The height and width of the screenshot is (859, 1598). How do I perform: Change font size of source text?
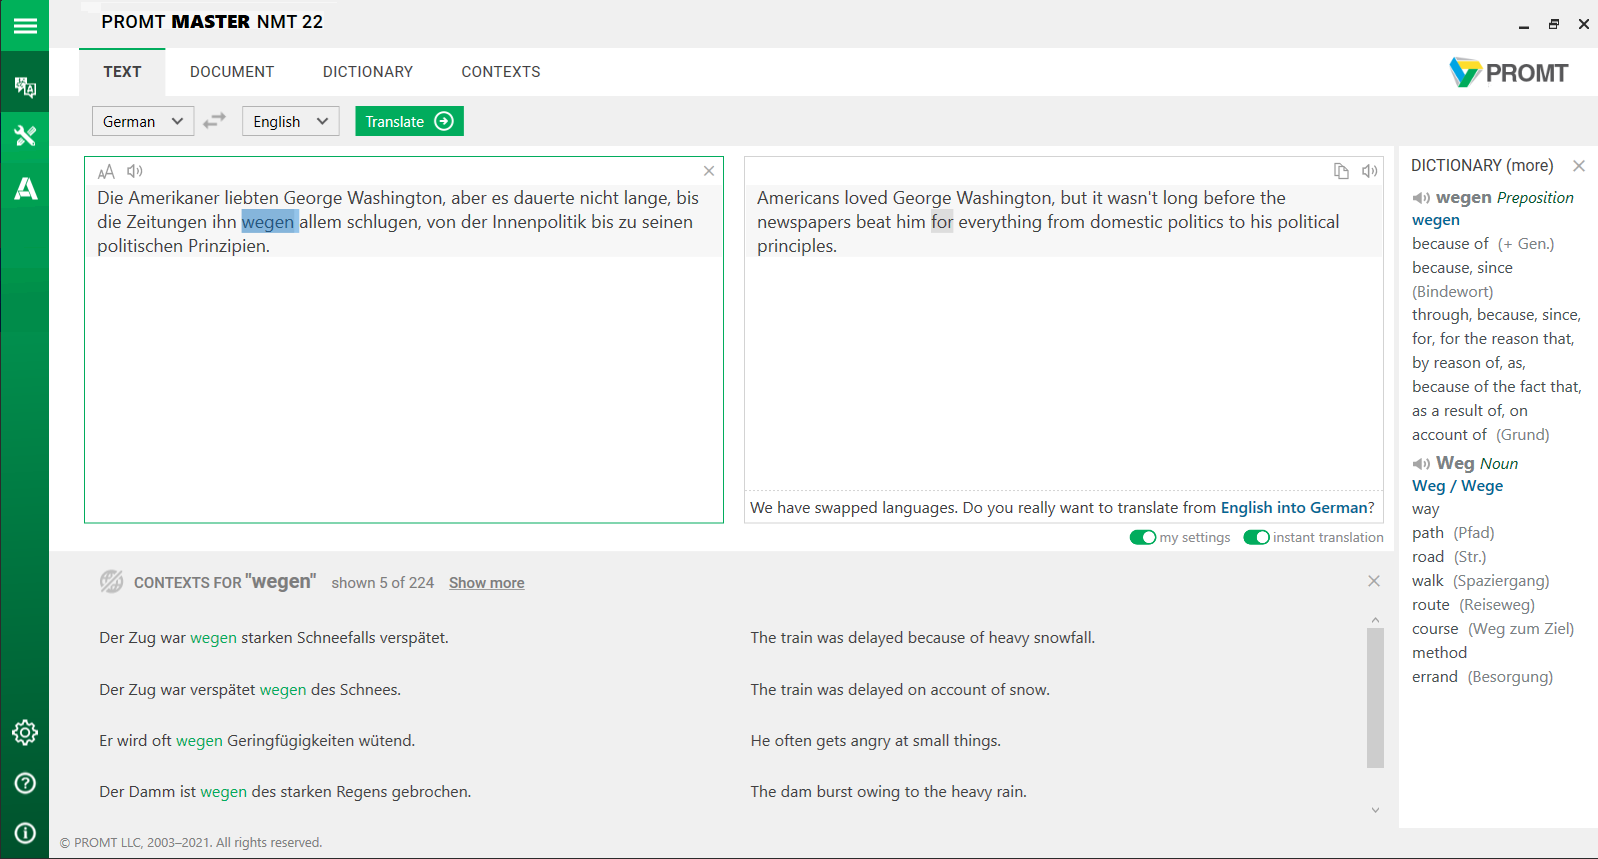coord(106,172)
